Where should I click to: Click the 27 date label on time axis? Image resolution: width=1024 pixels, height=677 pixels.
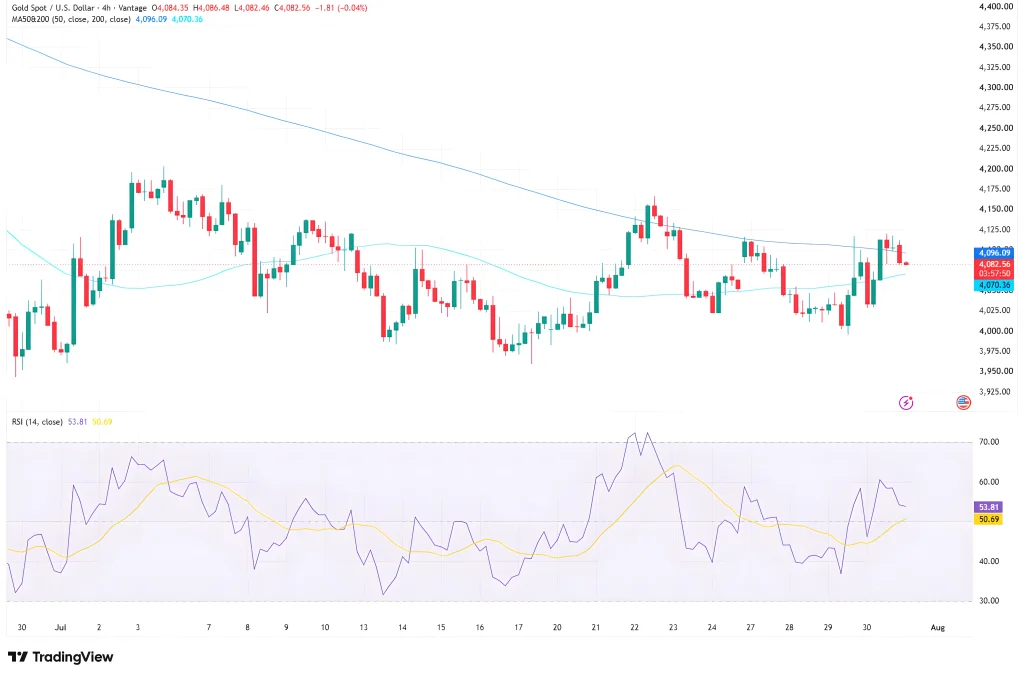(x=750, y=627)
